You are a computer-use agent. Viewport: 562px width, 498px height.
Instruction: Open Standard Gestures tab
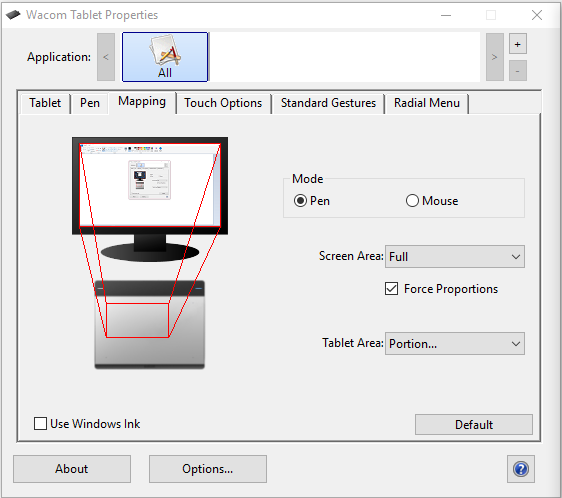tap(328, 103)
